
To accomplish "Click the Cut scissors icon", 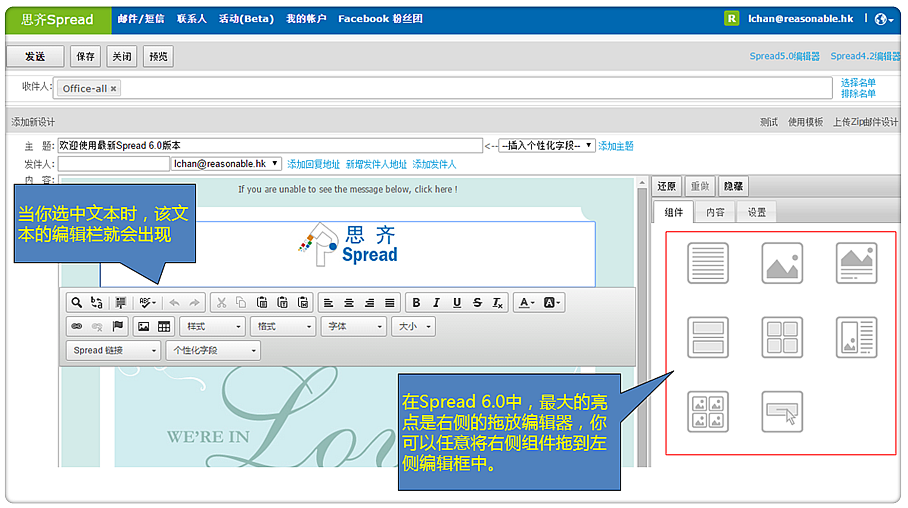I will coord(221,302).
